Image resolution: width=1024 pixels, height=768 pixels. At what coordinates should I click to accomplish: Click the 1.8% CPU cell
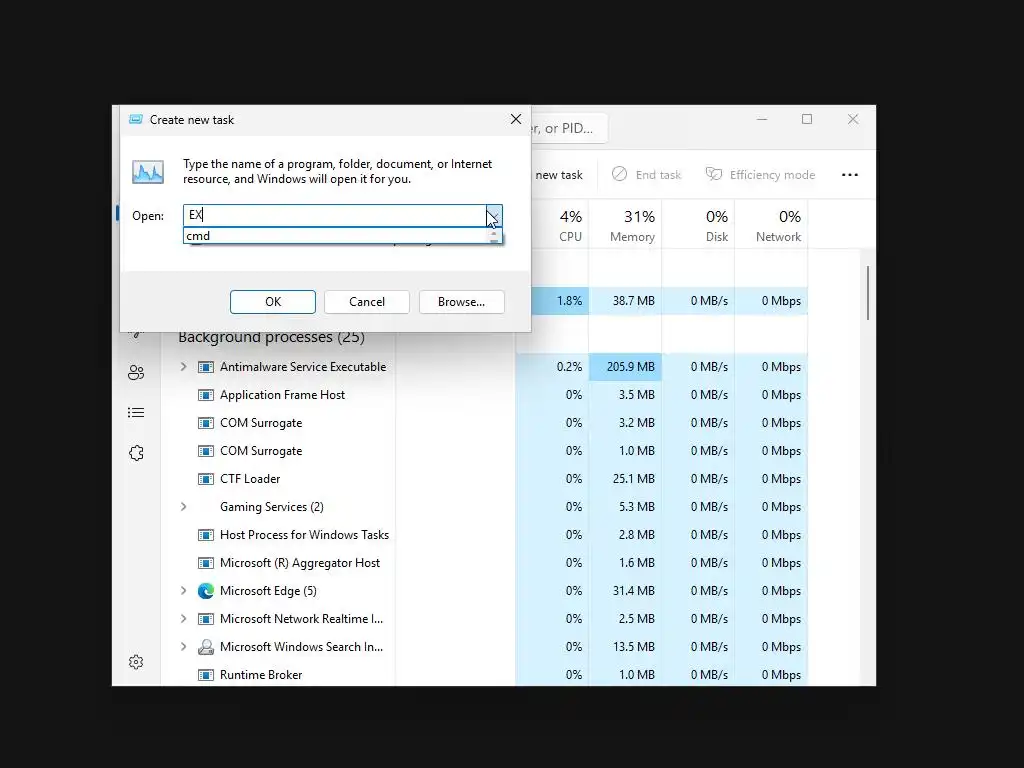point(560,301)
